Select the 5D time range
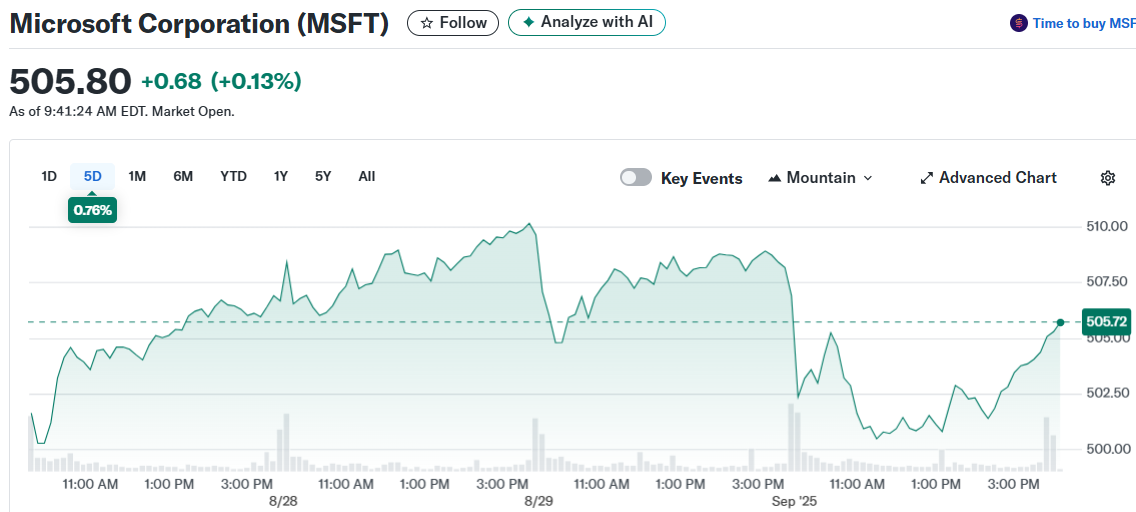1136x512 pixels. pyautogui.click(x=93, y=176)
